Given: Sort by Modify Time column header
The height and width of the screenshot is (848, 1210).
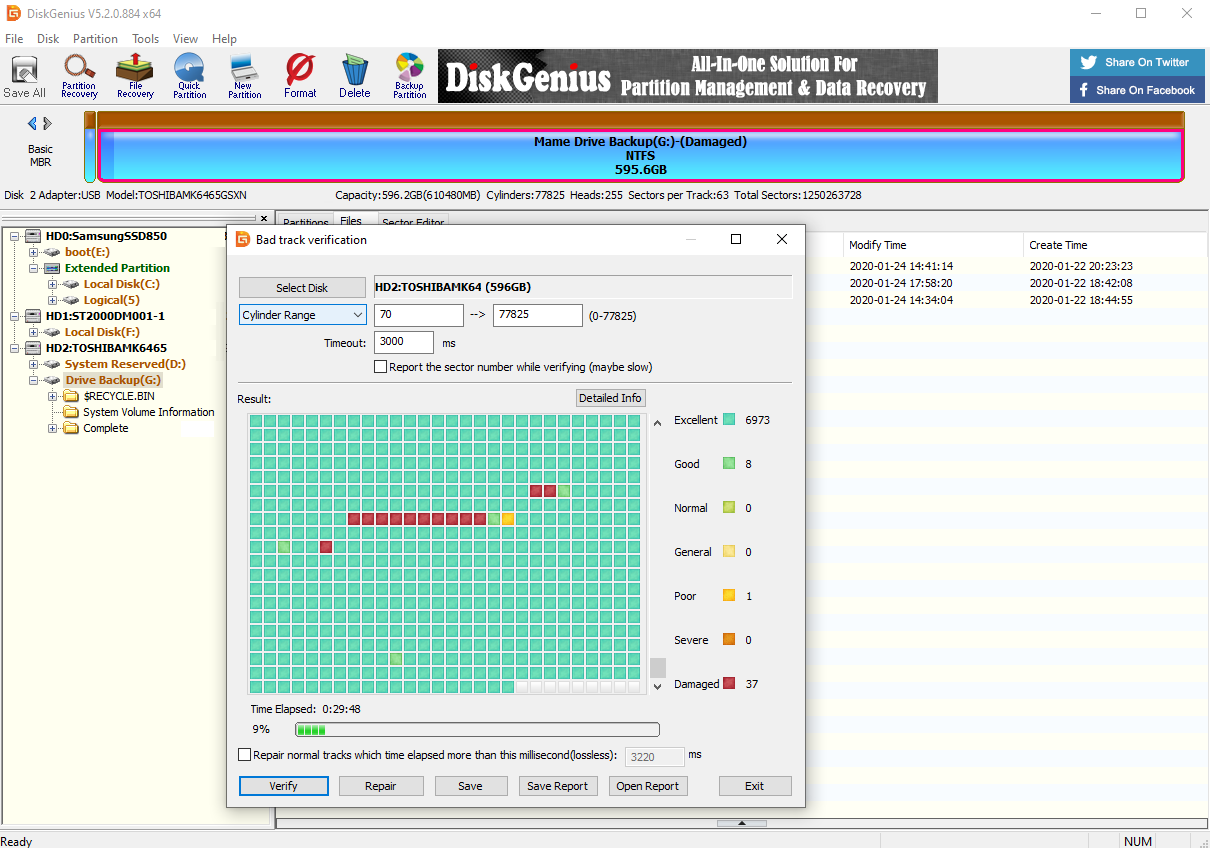Looking at the screenshot, I should coord(934,245).
